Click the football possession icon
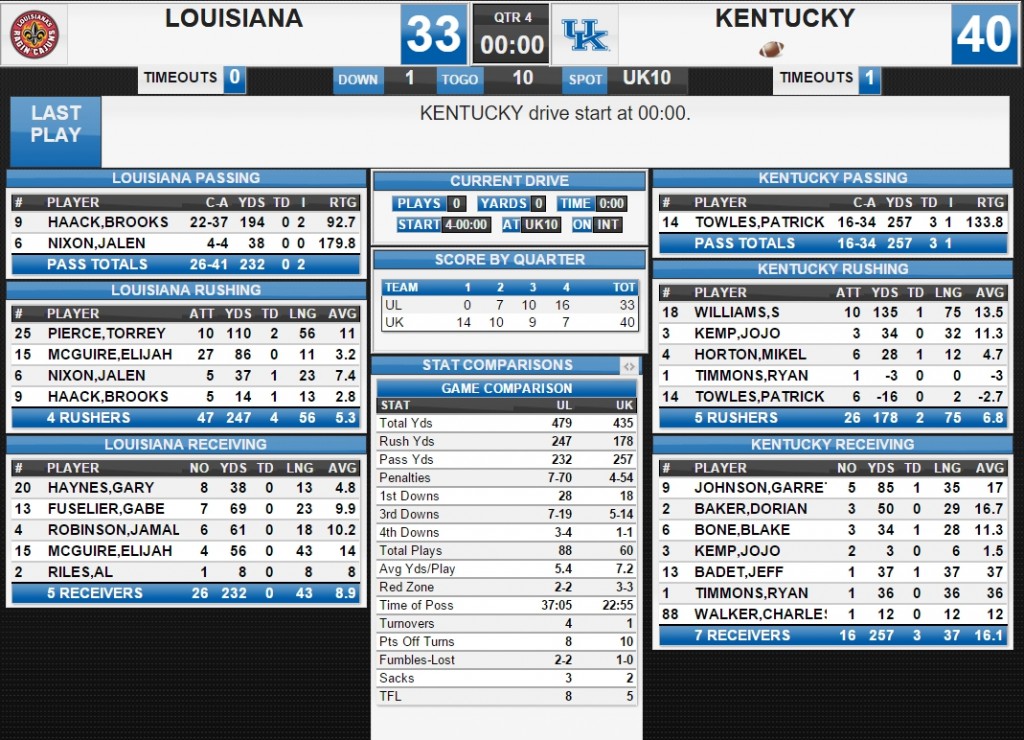The height and width of the screenshot is (740, 1024). click(x=771, y=48)
